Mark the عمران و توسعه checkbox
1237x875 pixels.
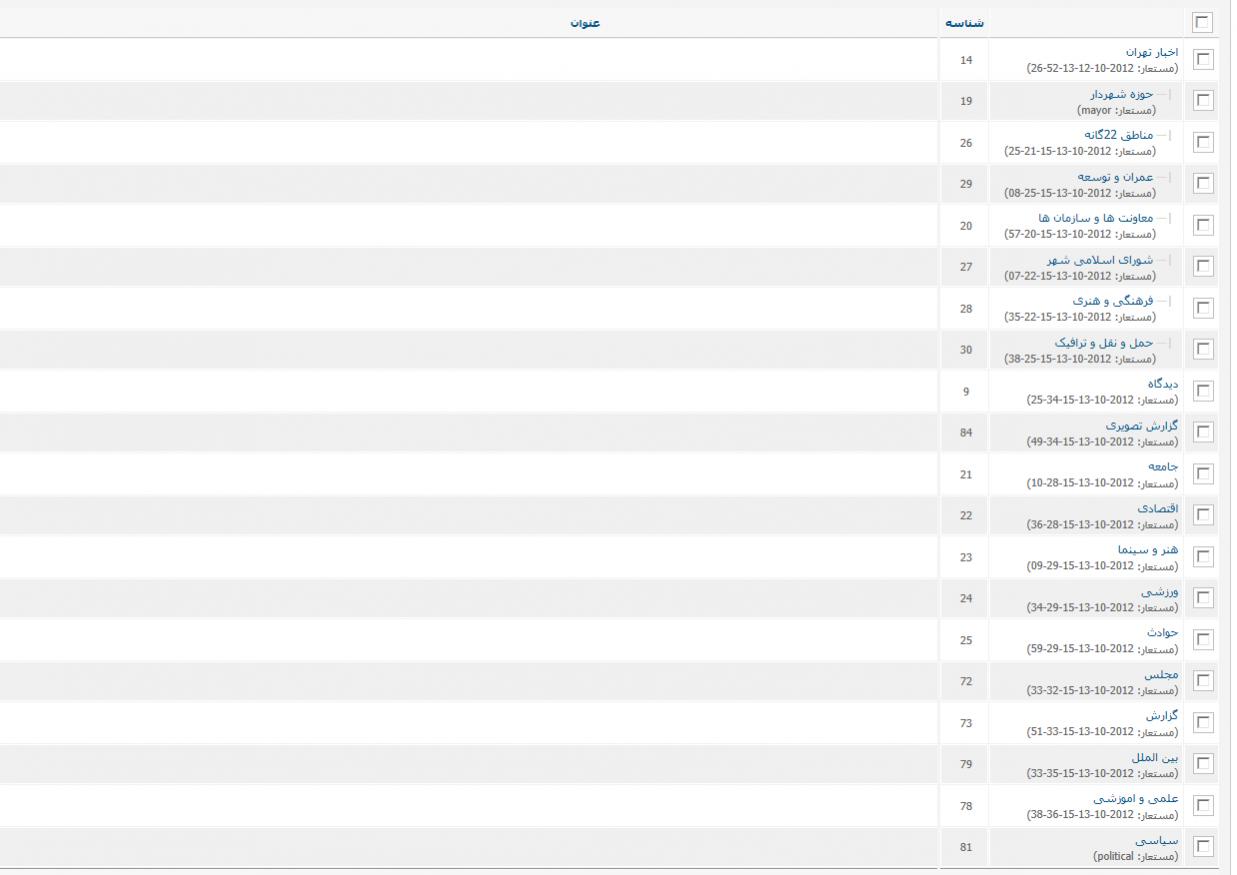point(1204,184)
